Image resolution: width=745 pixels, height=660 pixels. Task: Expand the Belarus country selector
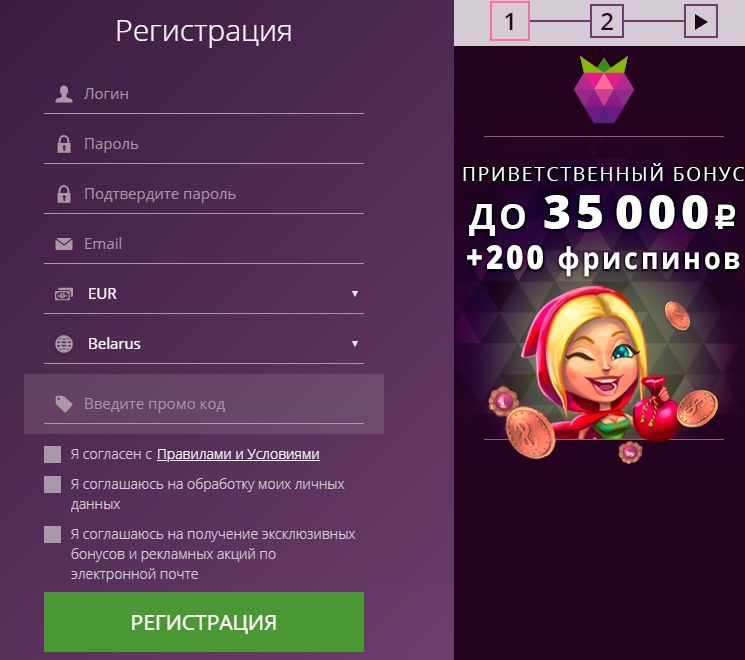click(x=204, y=344)
